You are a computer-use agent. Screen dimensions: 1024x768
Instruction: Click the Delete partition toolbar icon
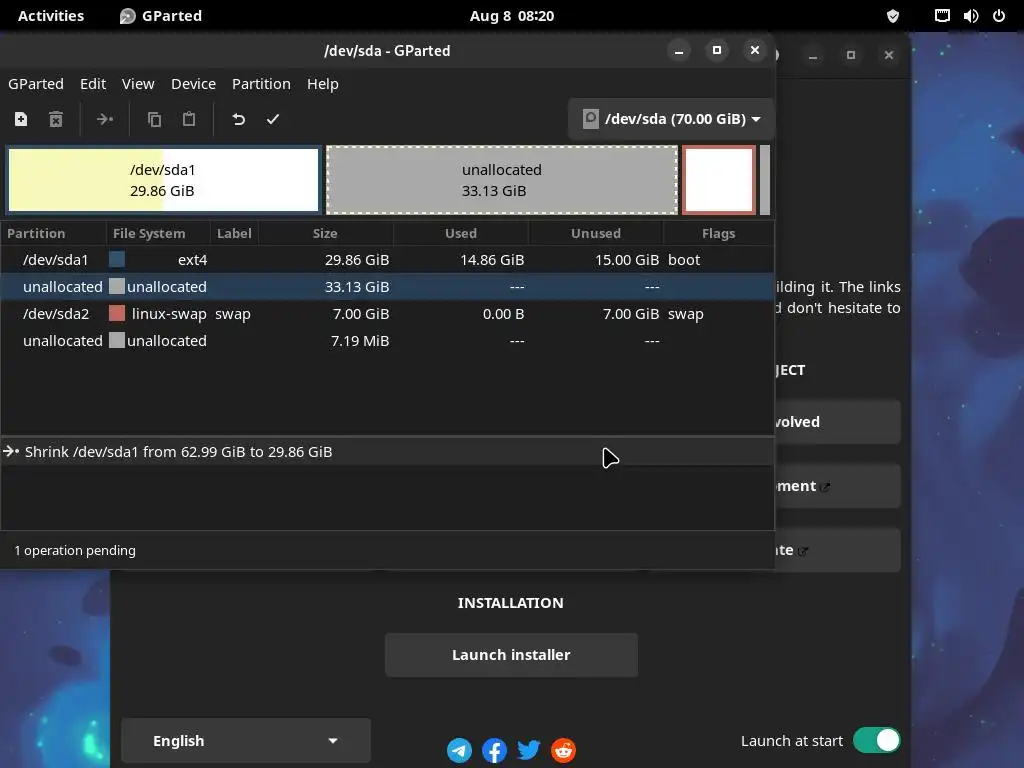[x=56, y=119]
